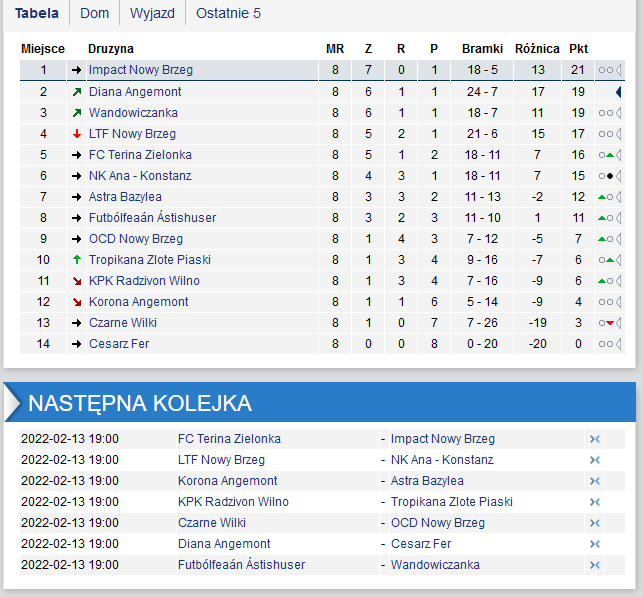Open the Ostatnie 5 tab

(x=228, y=13)
